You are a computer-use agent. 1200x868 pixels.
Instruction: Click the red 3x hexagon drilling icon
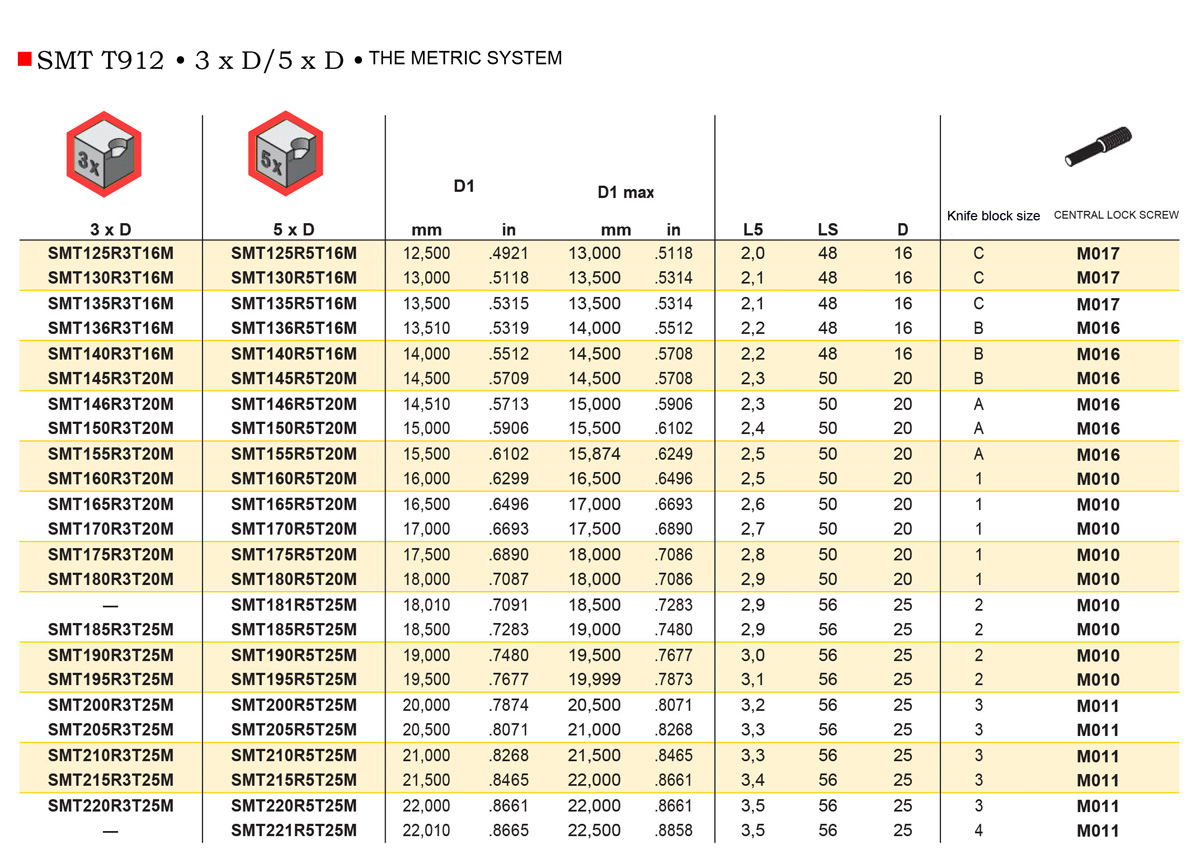(x=103, y=155)
